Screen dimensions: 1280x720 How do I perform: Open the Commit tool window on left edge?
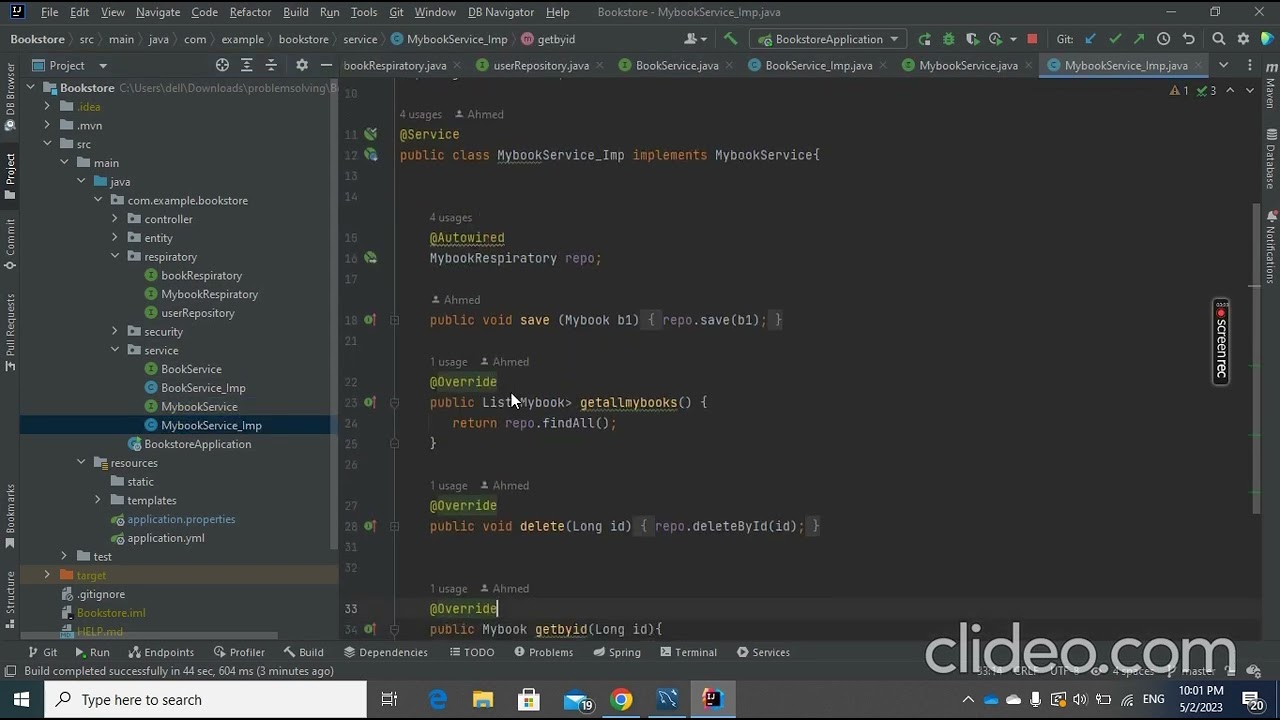(10, 245)
